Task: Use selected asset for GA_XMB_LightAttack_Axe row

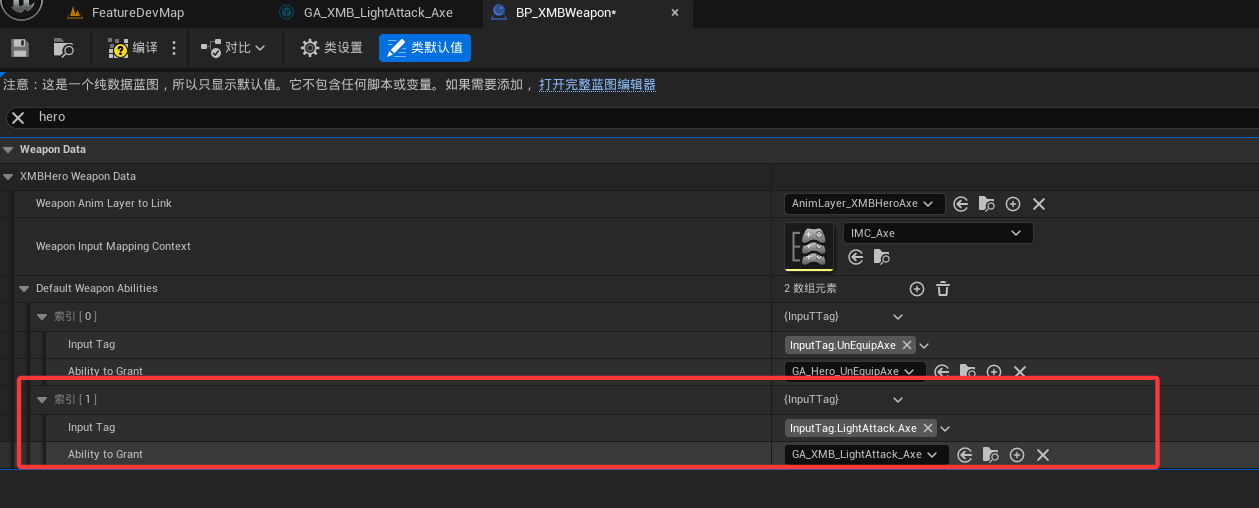Action: coord(965,455)
